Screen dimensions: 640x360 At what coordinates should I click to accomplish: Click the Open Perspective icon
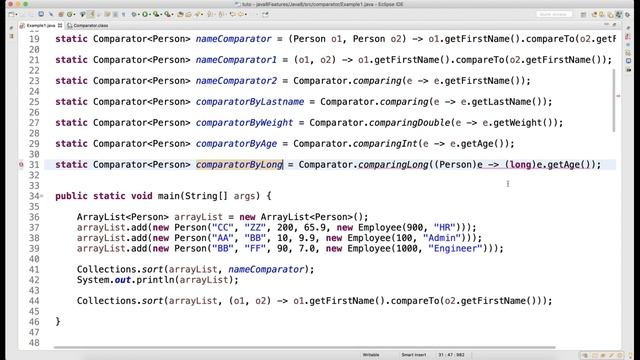584,15
